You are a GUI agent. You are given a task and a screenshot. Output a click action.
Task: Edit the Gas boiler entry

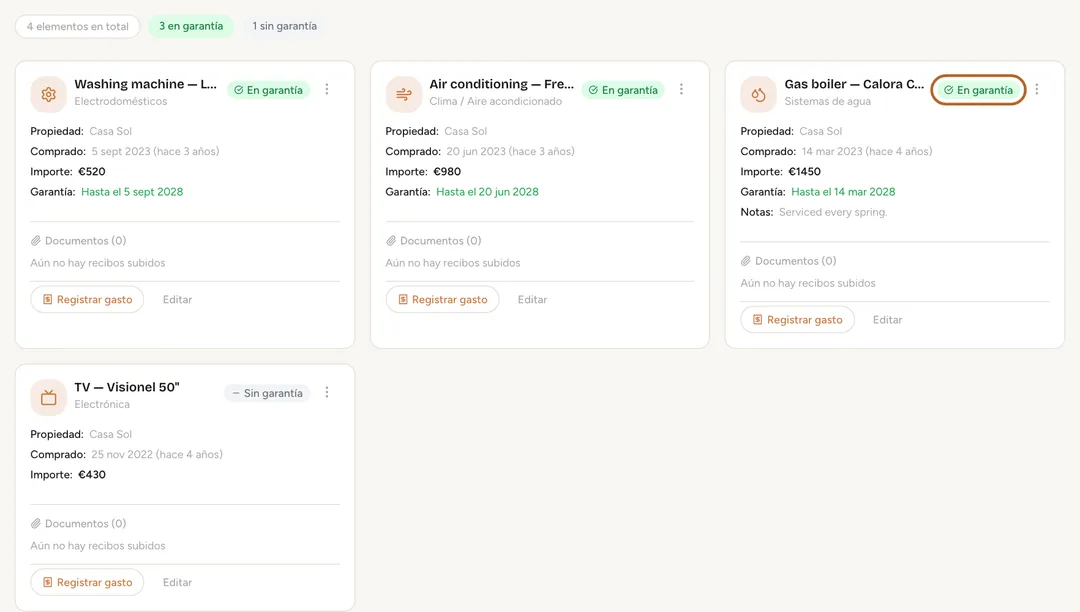[x=887, y=319]
